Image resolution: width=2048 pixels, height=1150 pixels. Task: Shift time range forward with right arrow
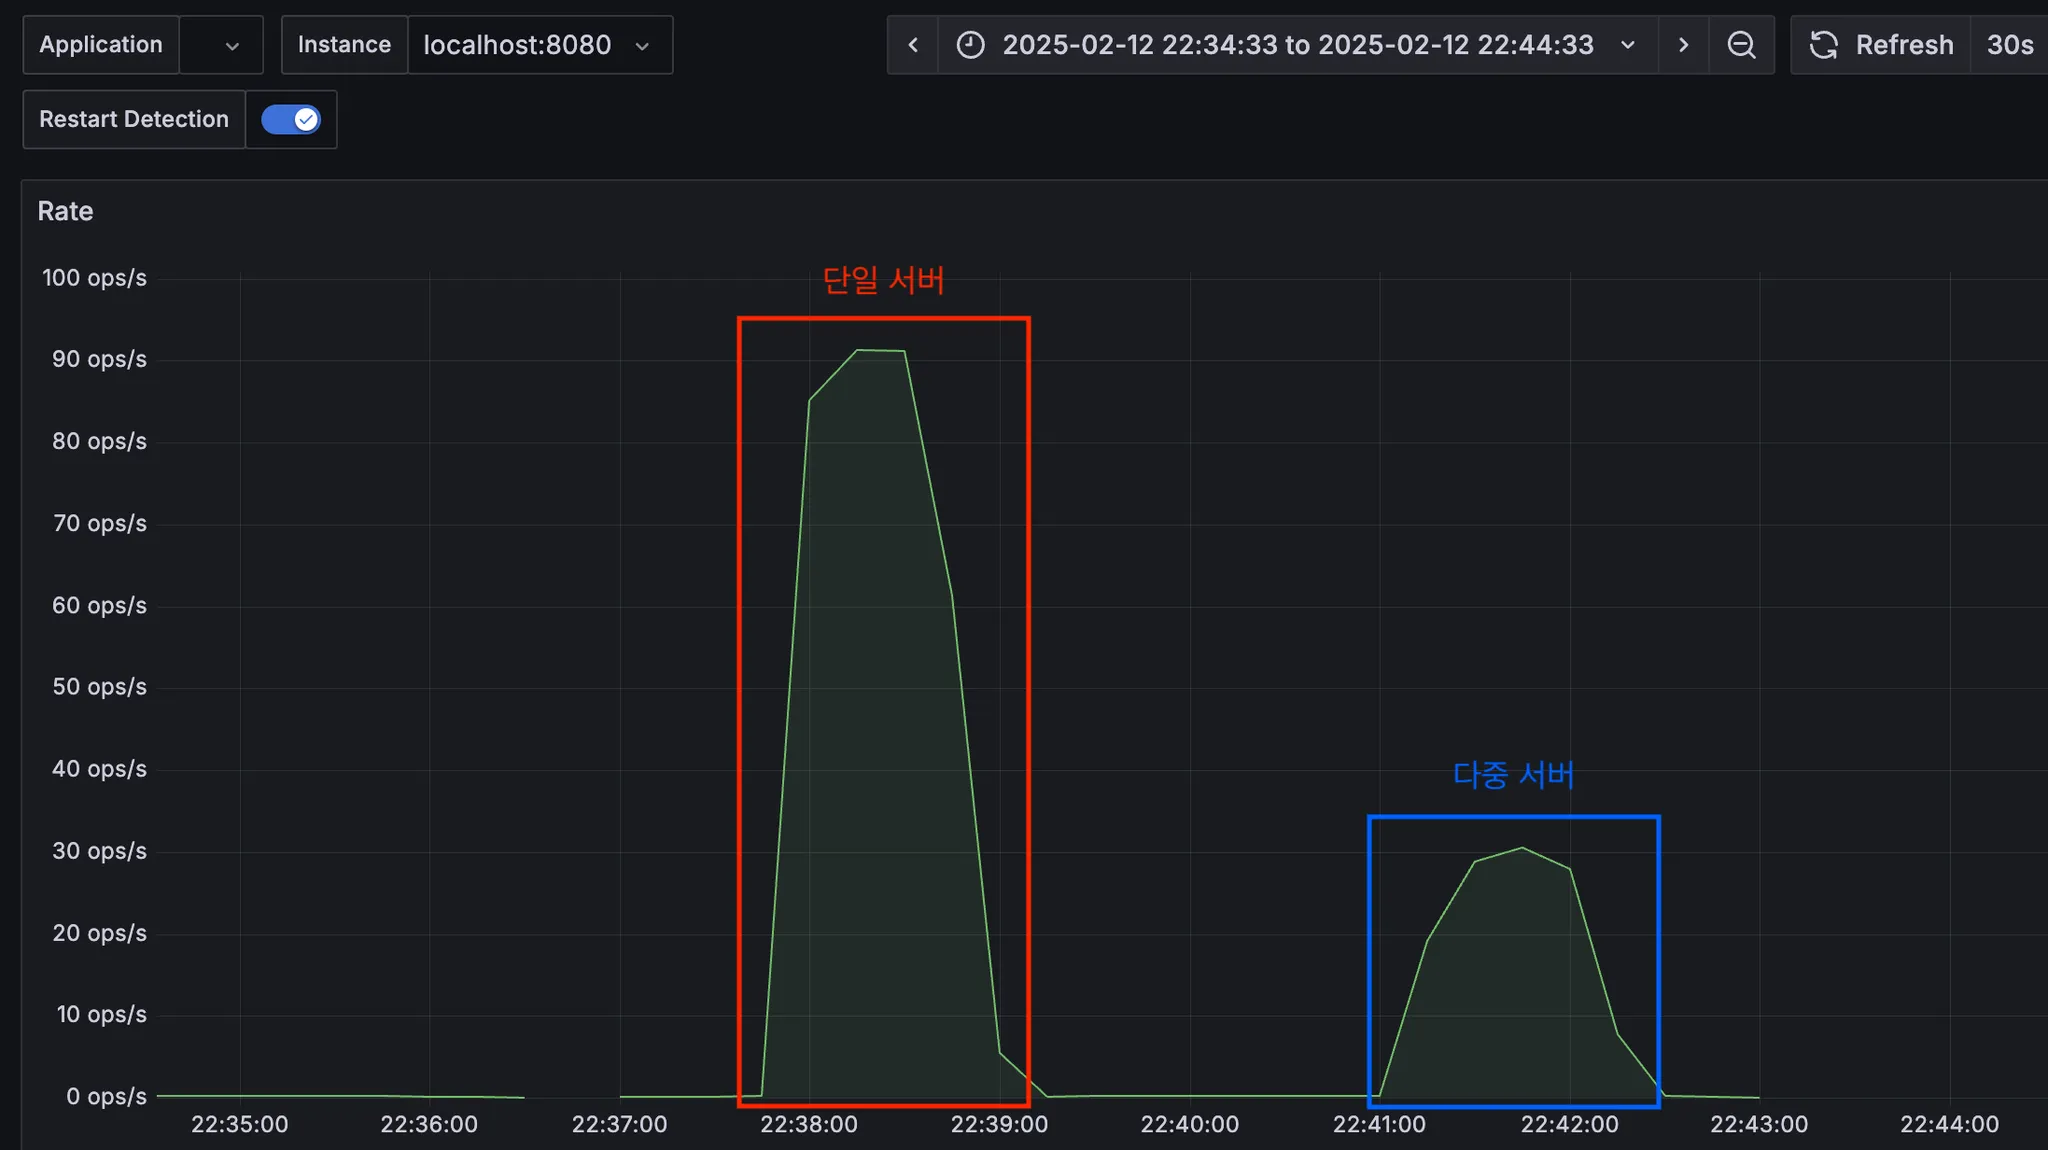click(1683, 45)
